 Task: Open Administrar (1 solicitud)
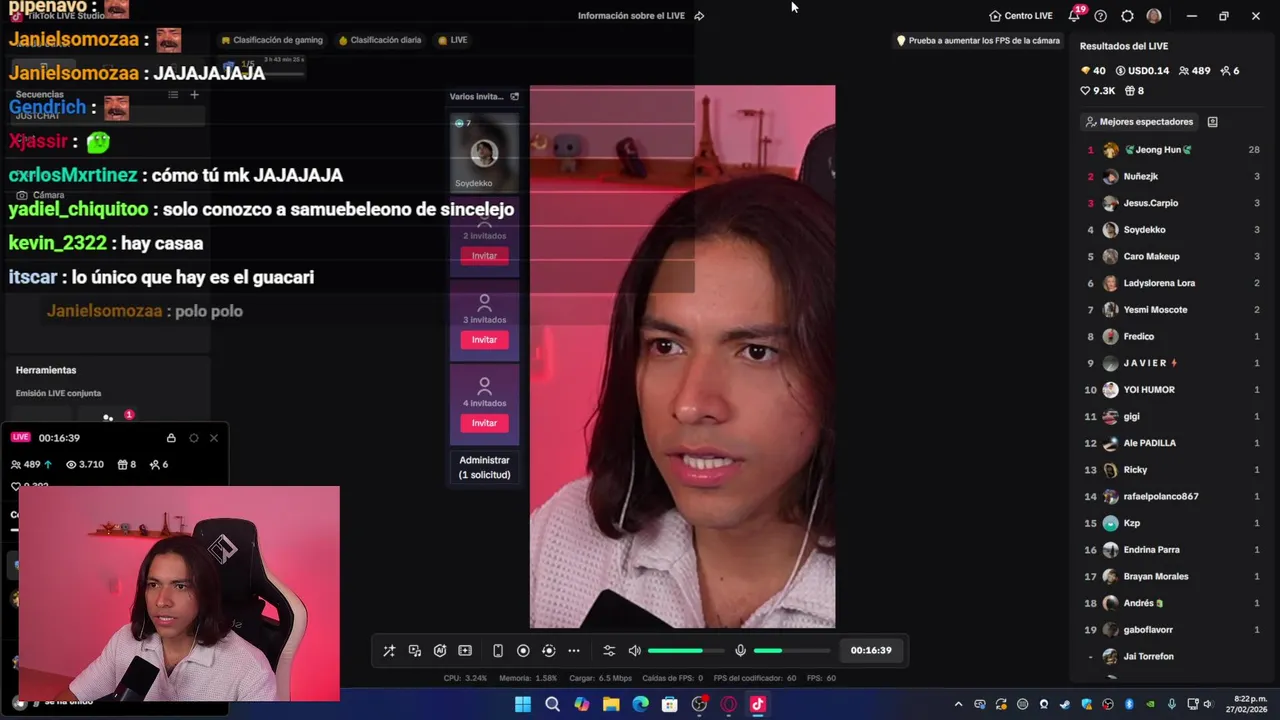(x=484, y=467)
